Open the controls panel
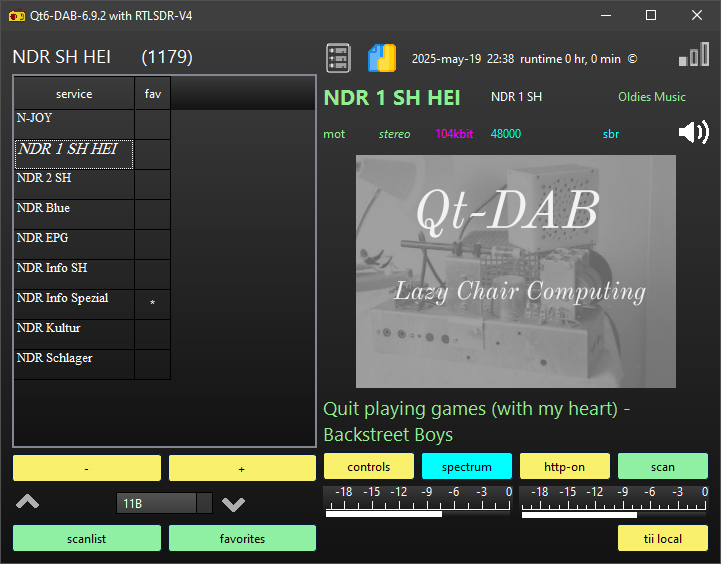 pos(369,467)
